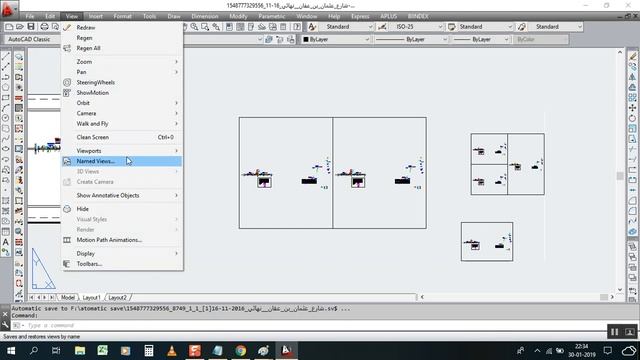This screenshot has width=640, height=360.
Task: Select the Chamfer modify tool
Action: click(x=632, y=200)
